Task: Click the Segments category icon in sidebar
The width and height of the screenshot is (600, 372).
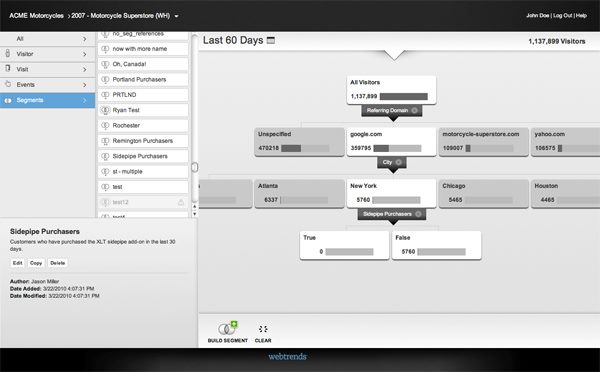Action: pos(8,100)
